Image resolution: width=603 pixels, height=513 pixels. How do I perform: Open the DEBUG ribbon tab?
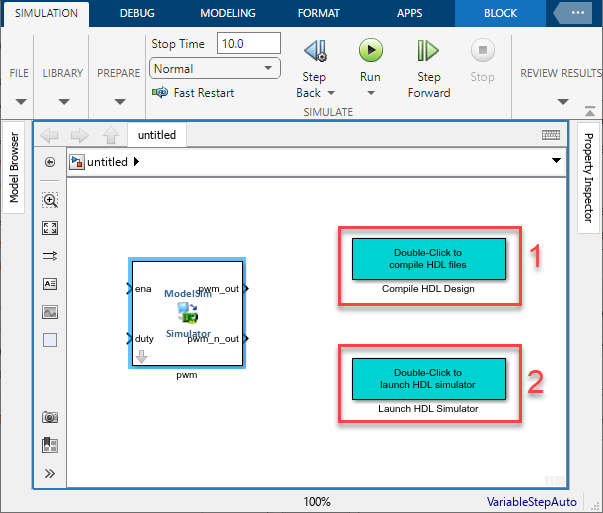pyautogui.click(x=137, y=13)
